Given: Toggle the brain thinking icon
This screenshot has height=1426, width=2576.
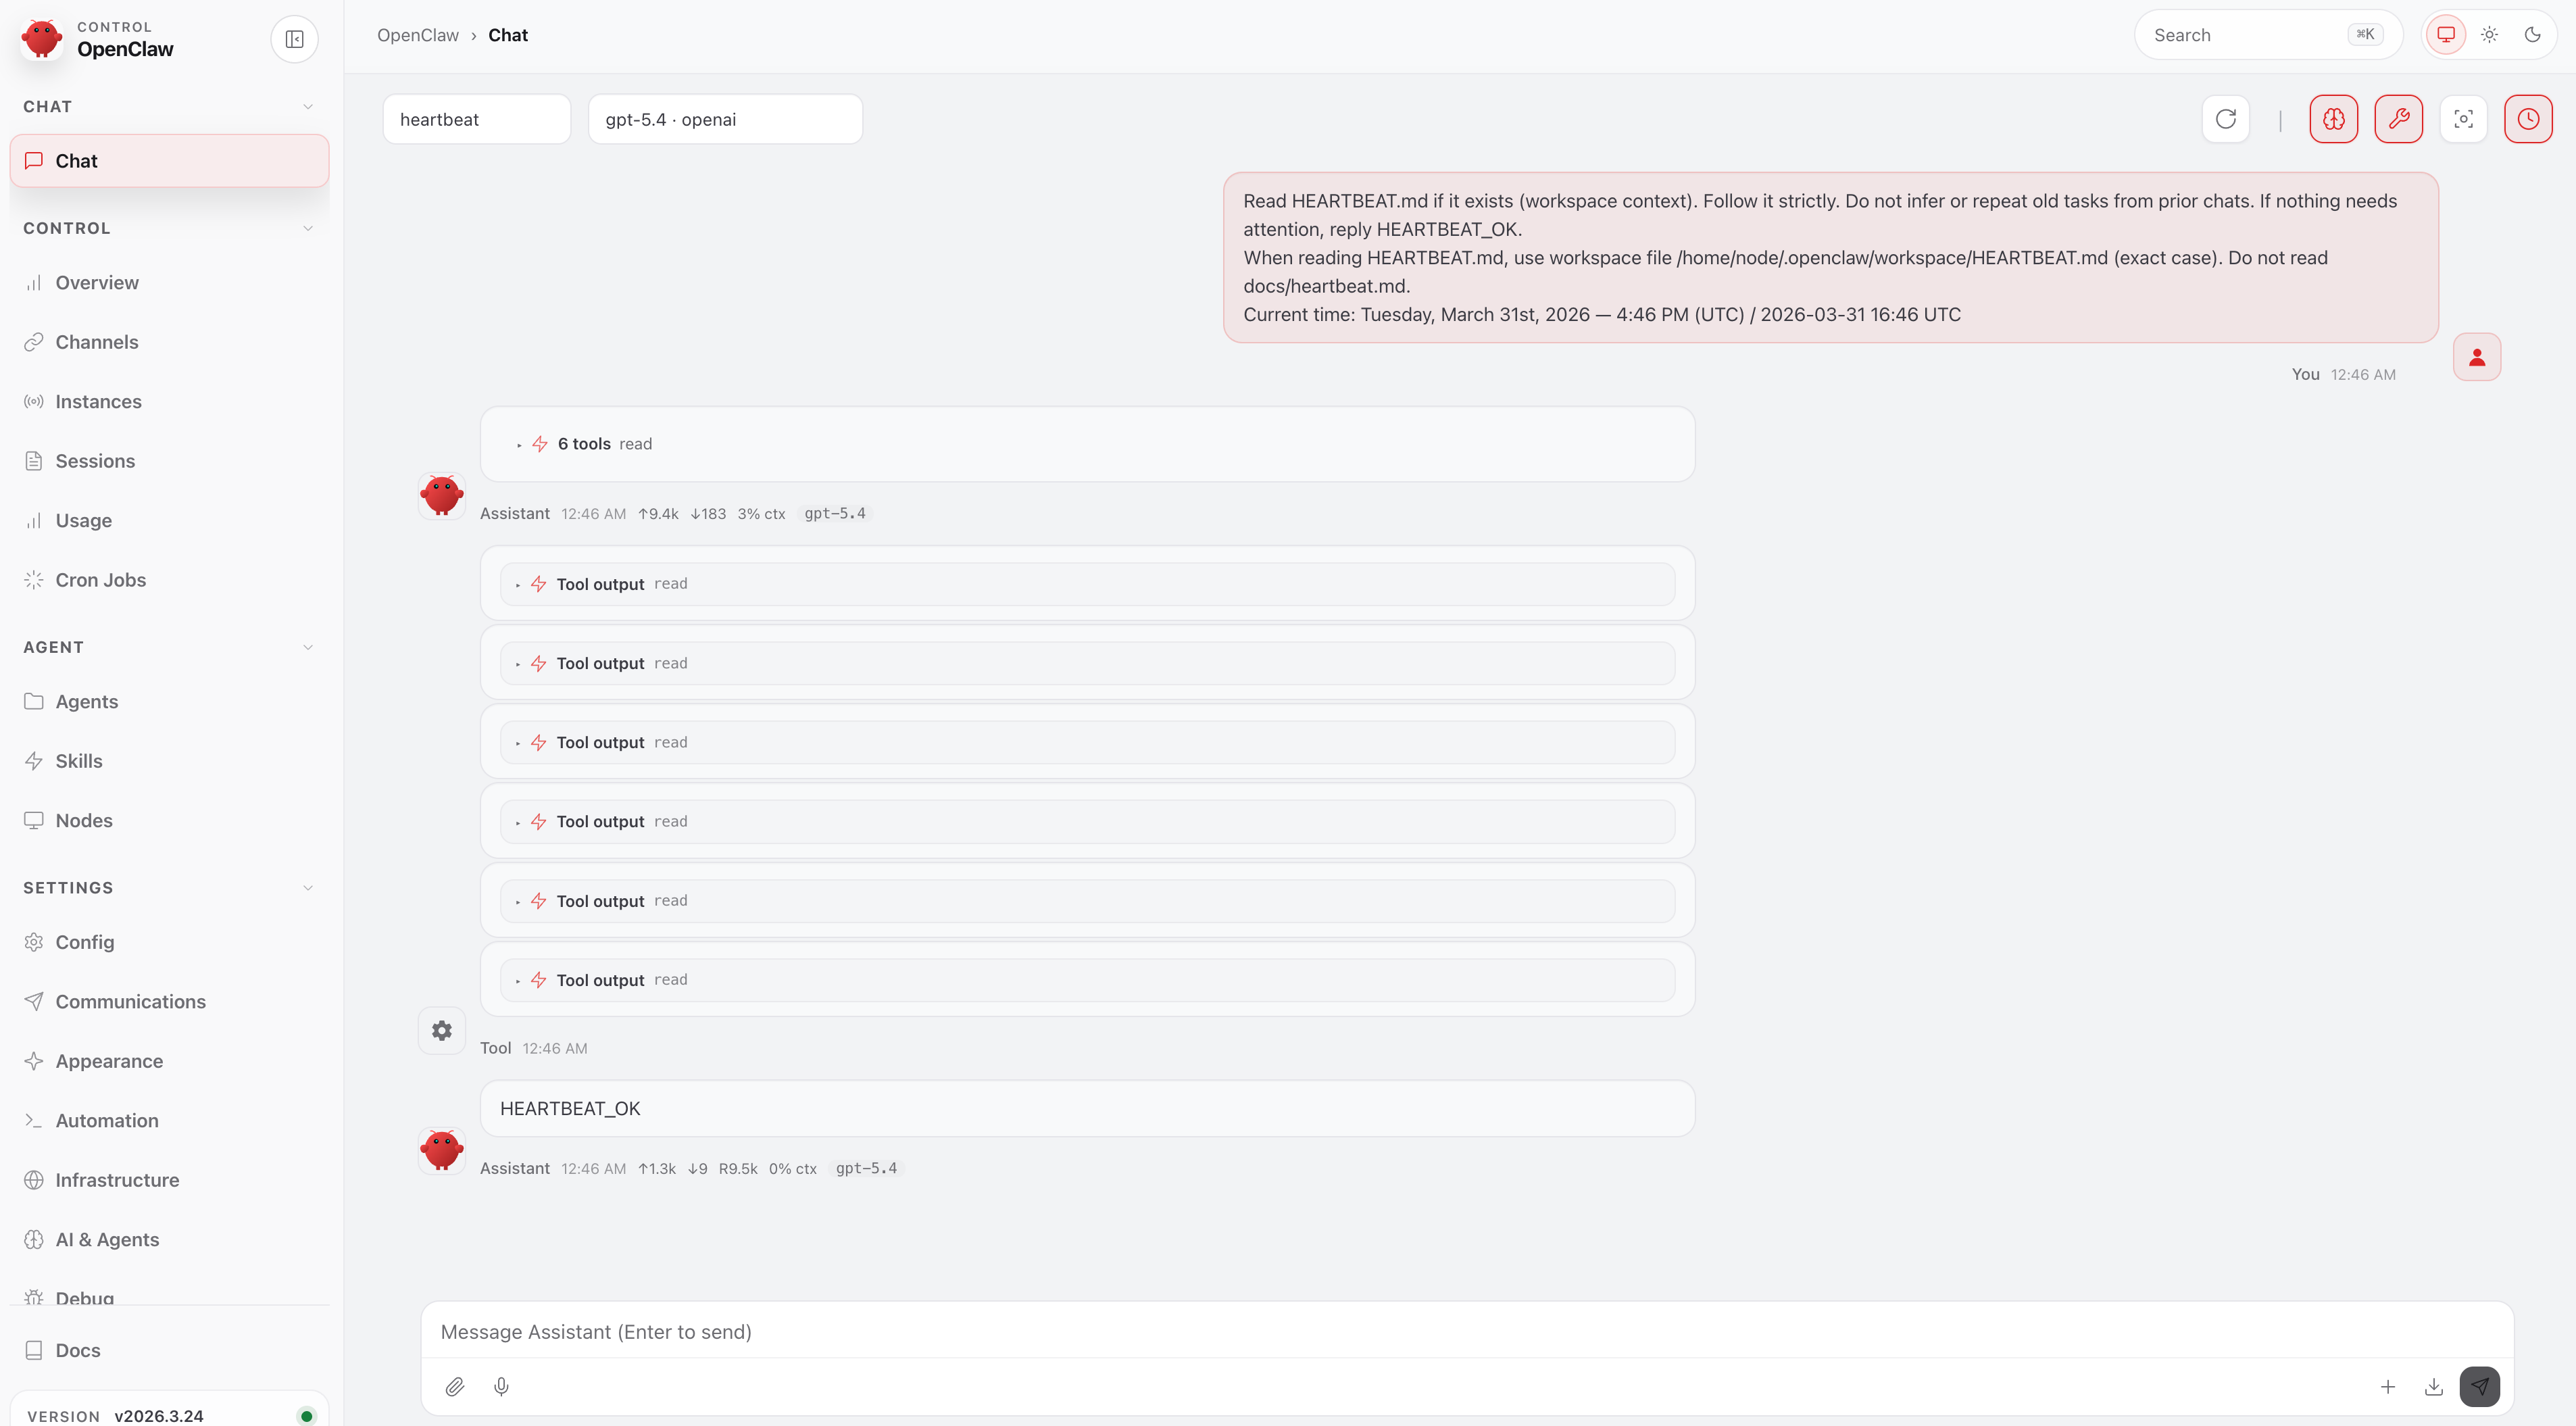Looking at the screenshot, I should point(2333,119).
